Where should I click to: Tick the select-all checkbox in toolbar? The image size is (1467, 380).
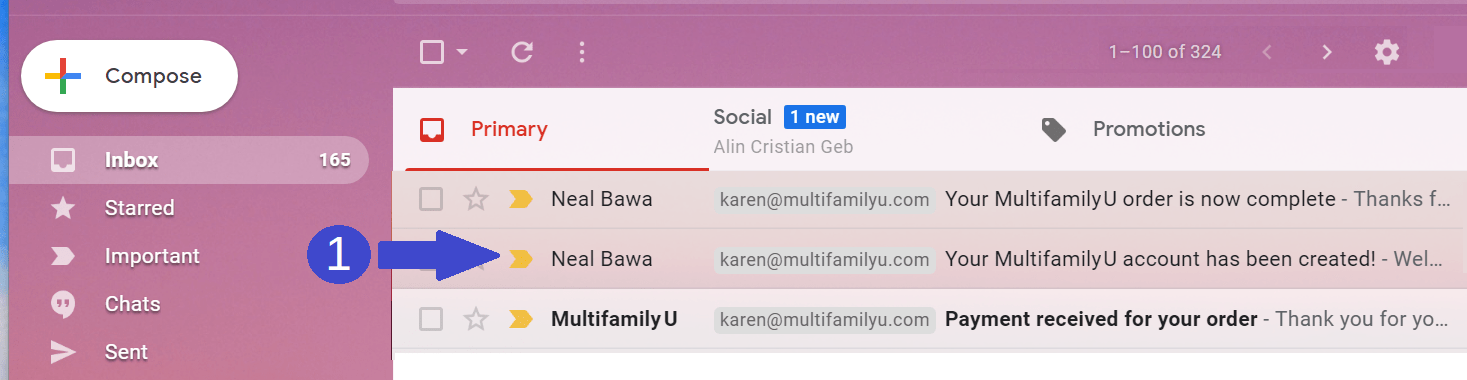432,52
